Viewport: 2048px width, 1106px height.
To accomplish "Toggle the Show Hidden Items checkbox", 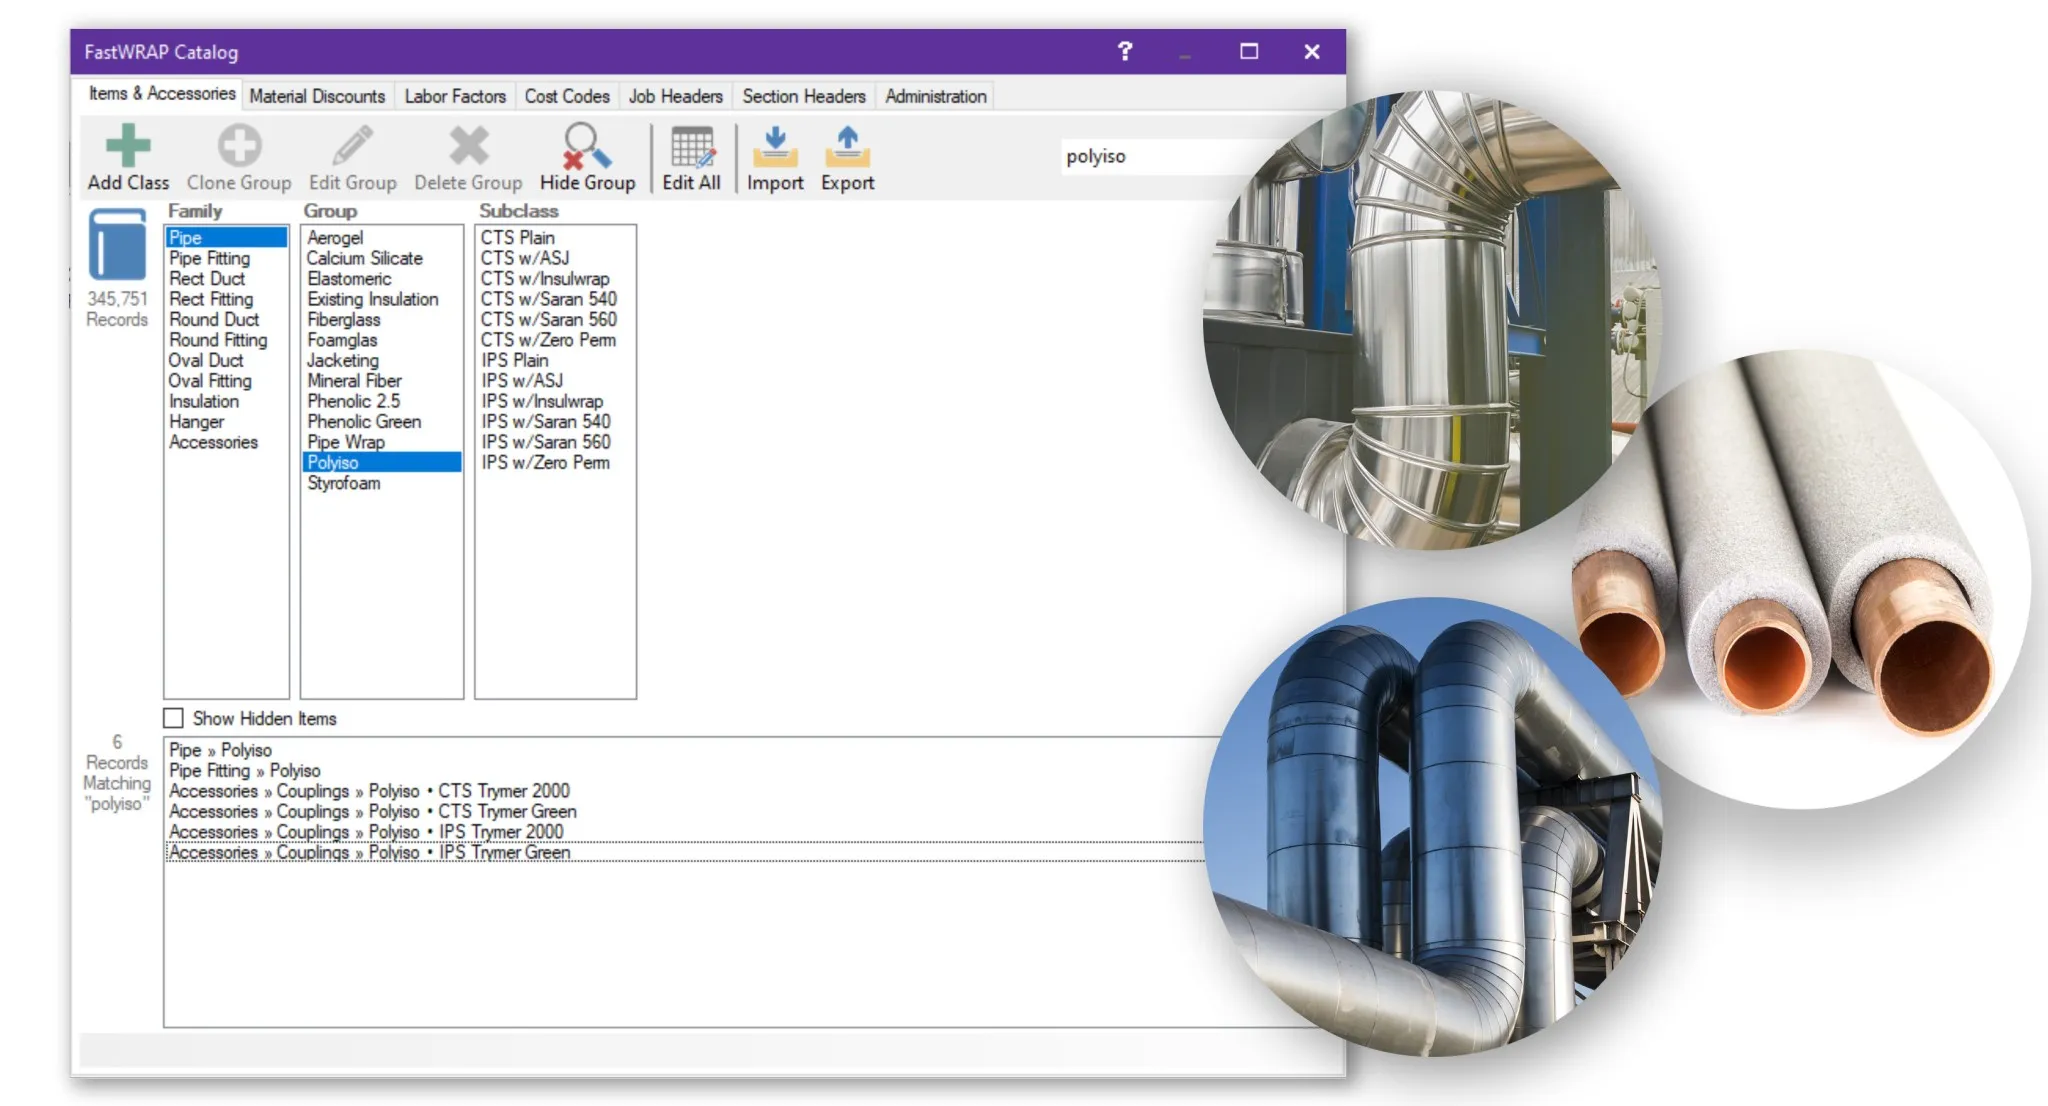I will click(173, 718).
